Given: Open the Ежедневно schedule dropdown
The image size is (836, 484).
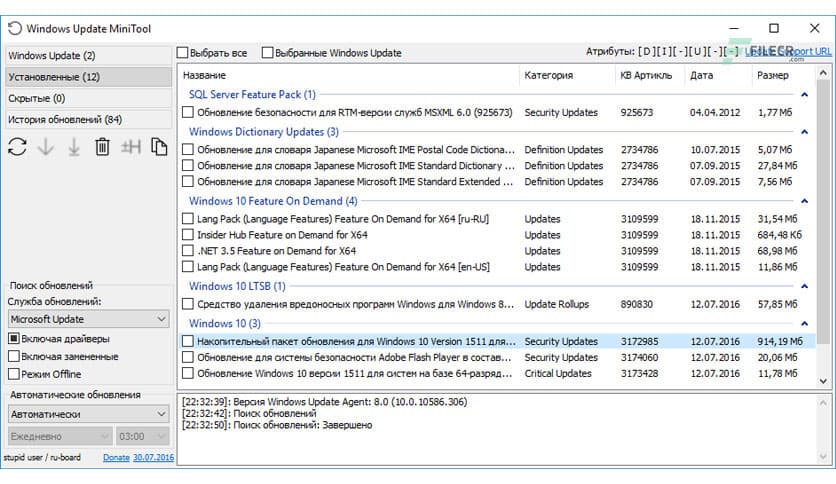Looking at the screenshot, I should point(60,436).
